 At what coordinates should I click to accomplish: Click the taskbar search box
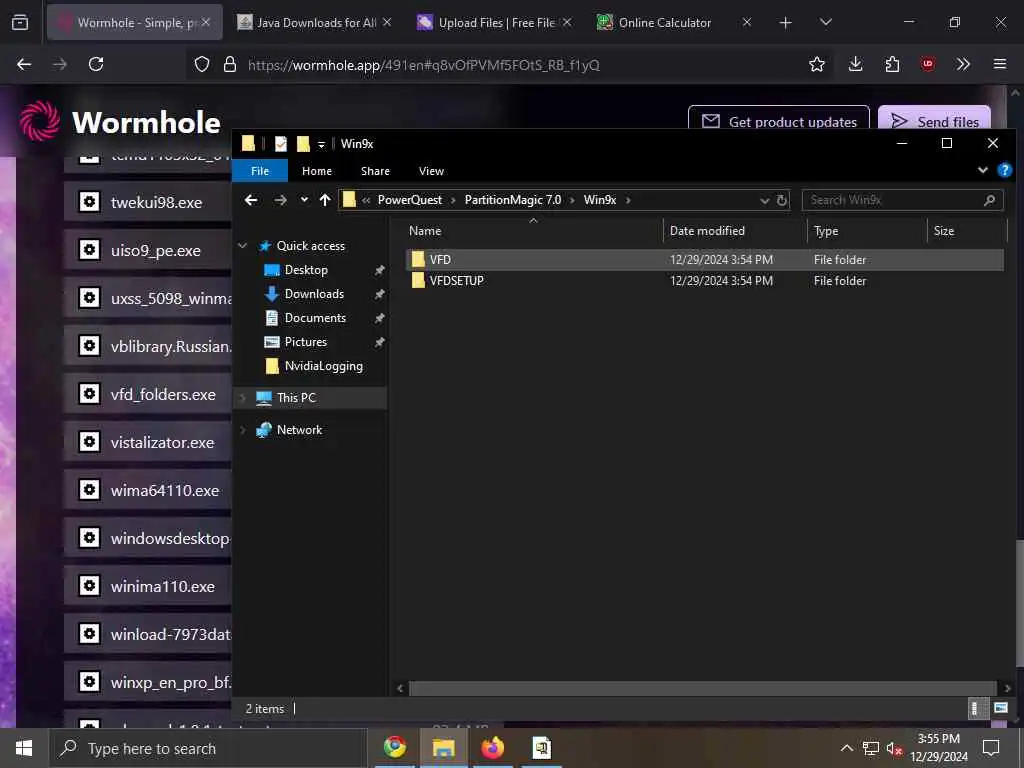pos(208,748)
